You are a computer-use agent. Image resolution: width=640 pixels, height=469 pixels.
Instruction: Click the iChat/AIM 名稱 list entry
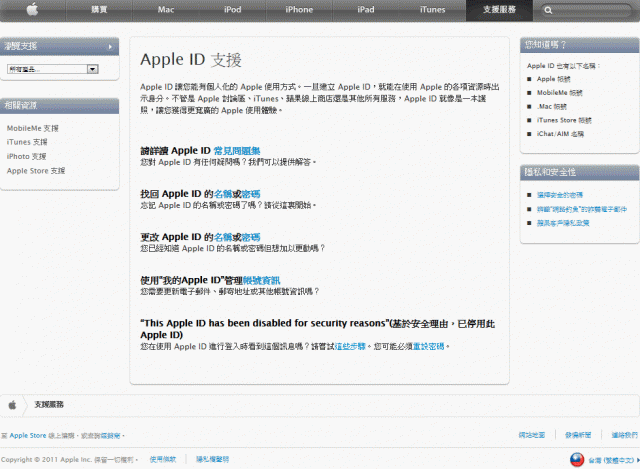(560, 134)
